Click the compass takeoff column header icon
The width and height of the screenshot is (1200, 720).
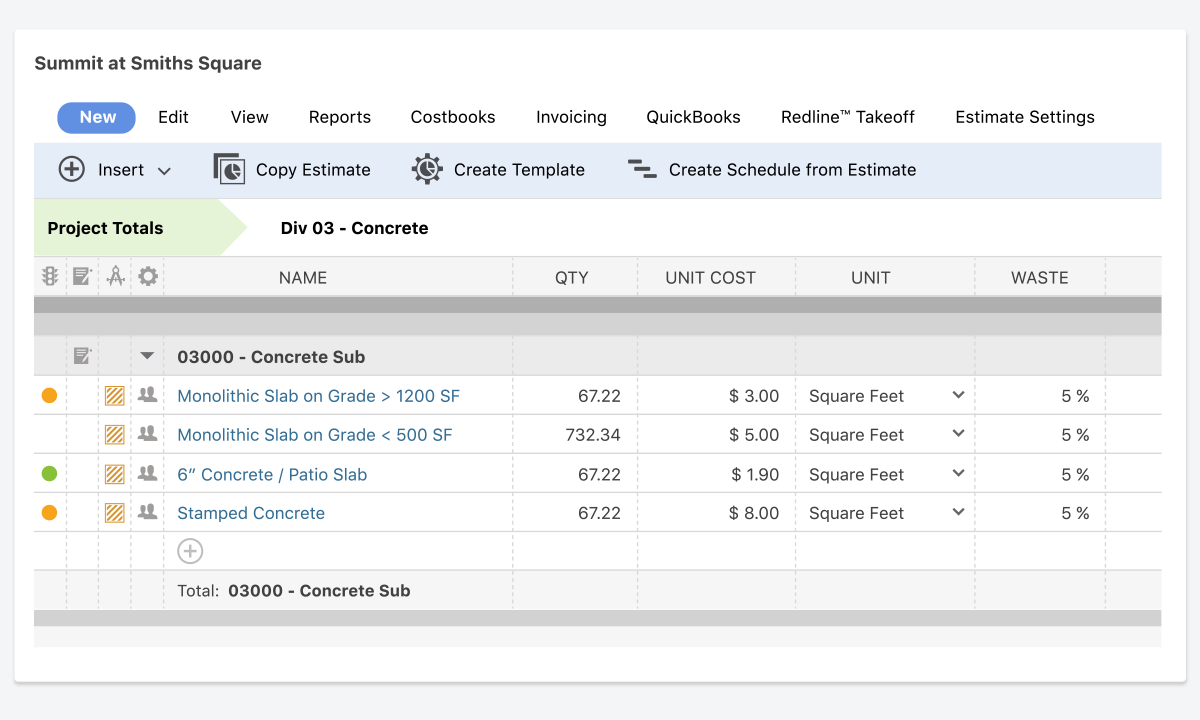(x=116, y=277)
